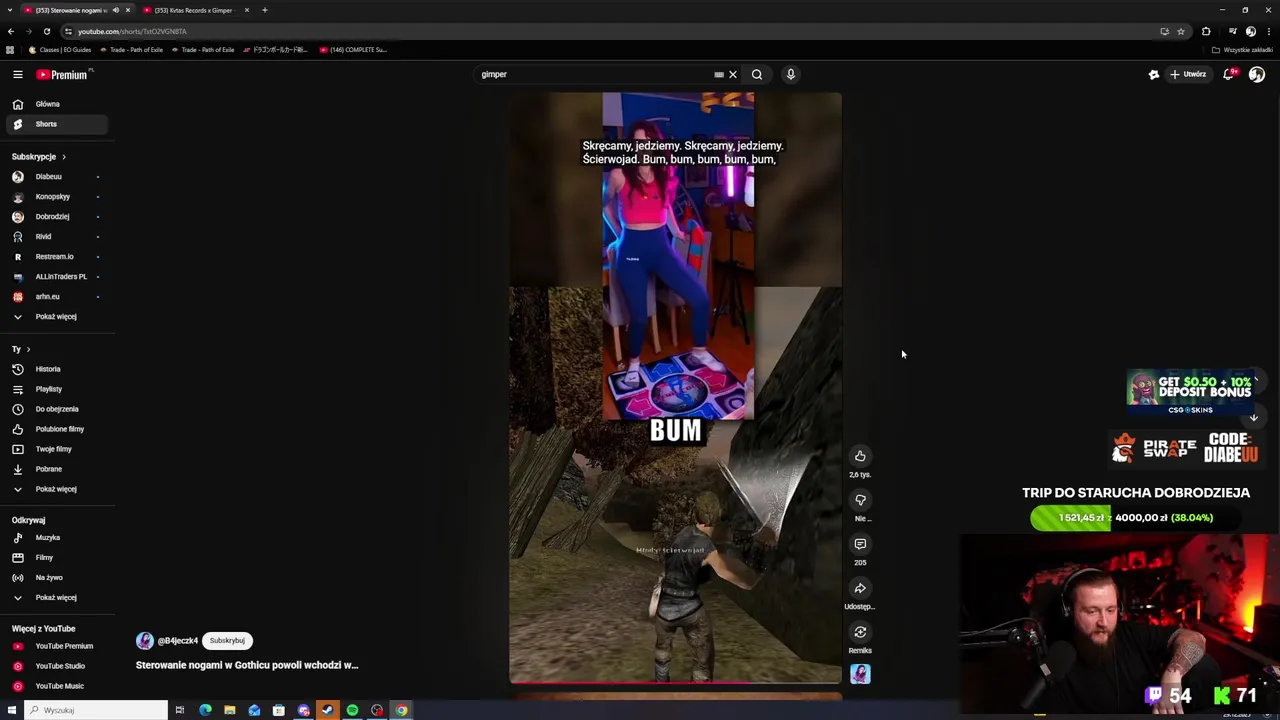Go to next Short with down arrow
The width and height of the screenshot is (1280, 720).
coord(1253,418)
